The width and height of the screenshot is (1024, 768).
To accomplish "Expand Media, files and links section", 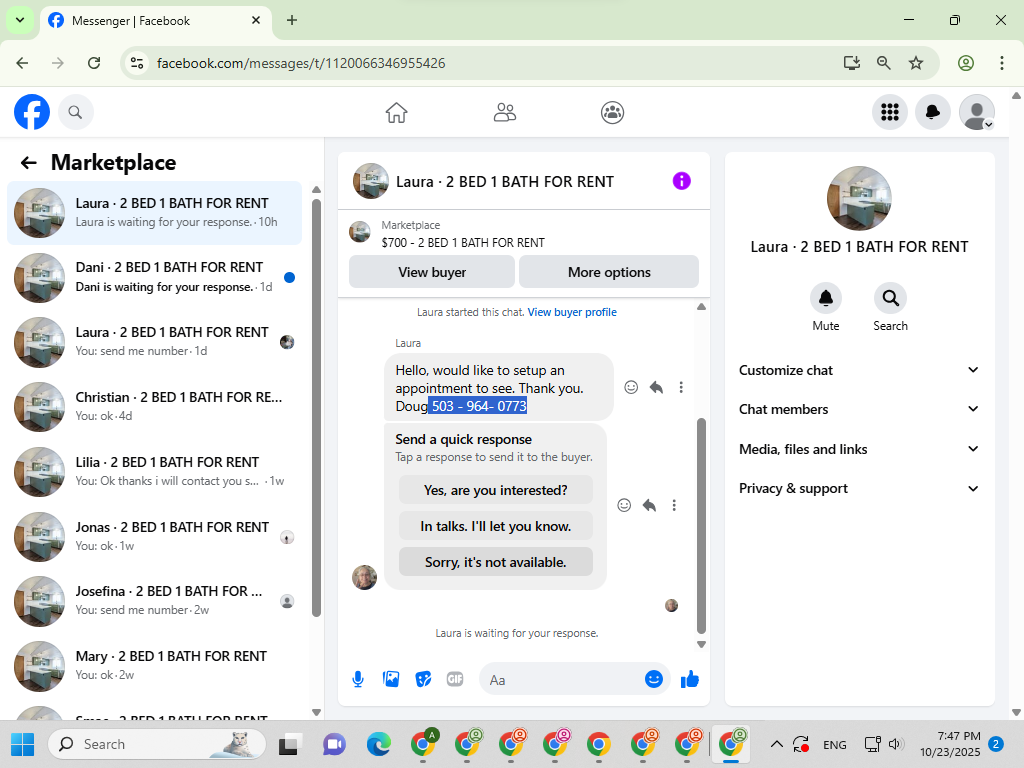I will (859, 449).
